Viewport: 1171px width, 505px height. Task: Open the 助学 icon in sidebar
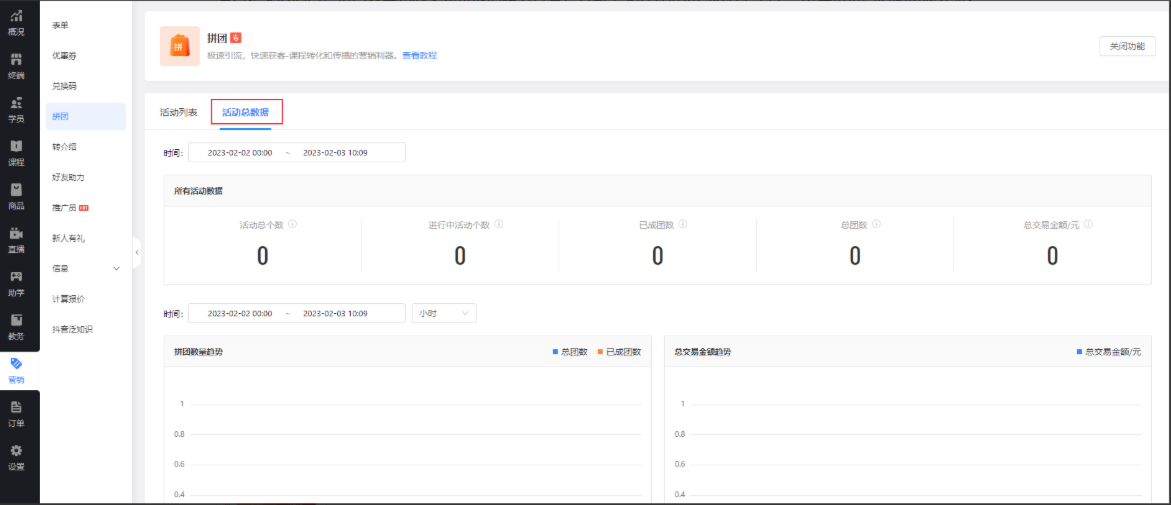click(x=16, y=276)
